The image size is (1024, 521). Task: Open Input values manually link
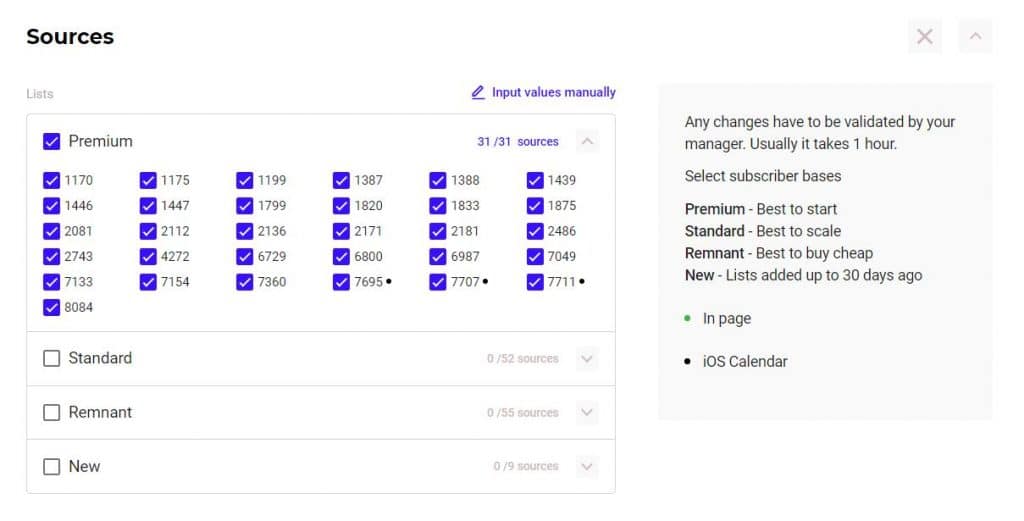coord(553,92)
